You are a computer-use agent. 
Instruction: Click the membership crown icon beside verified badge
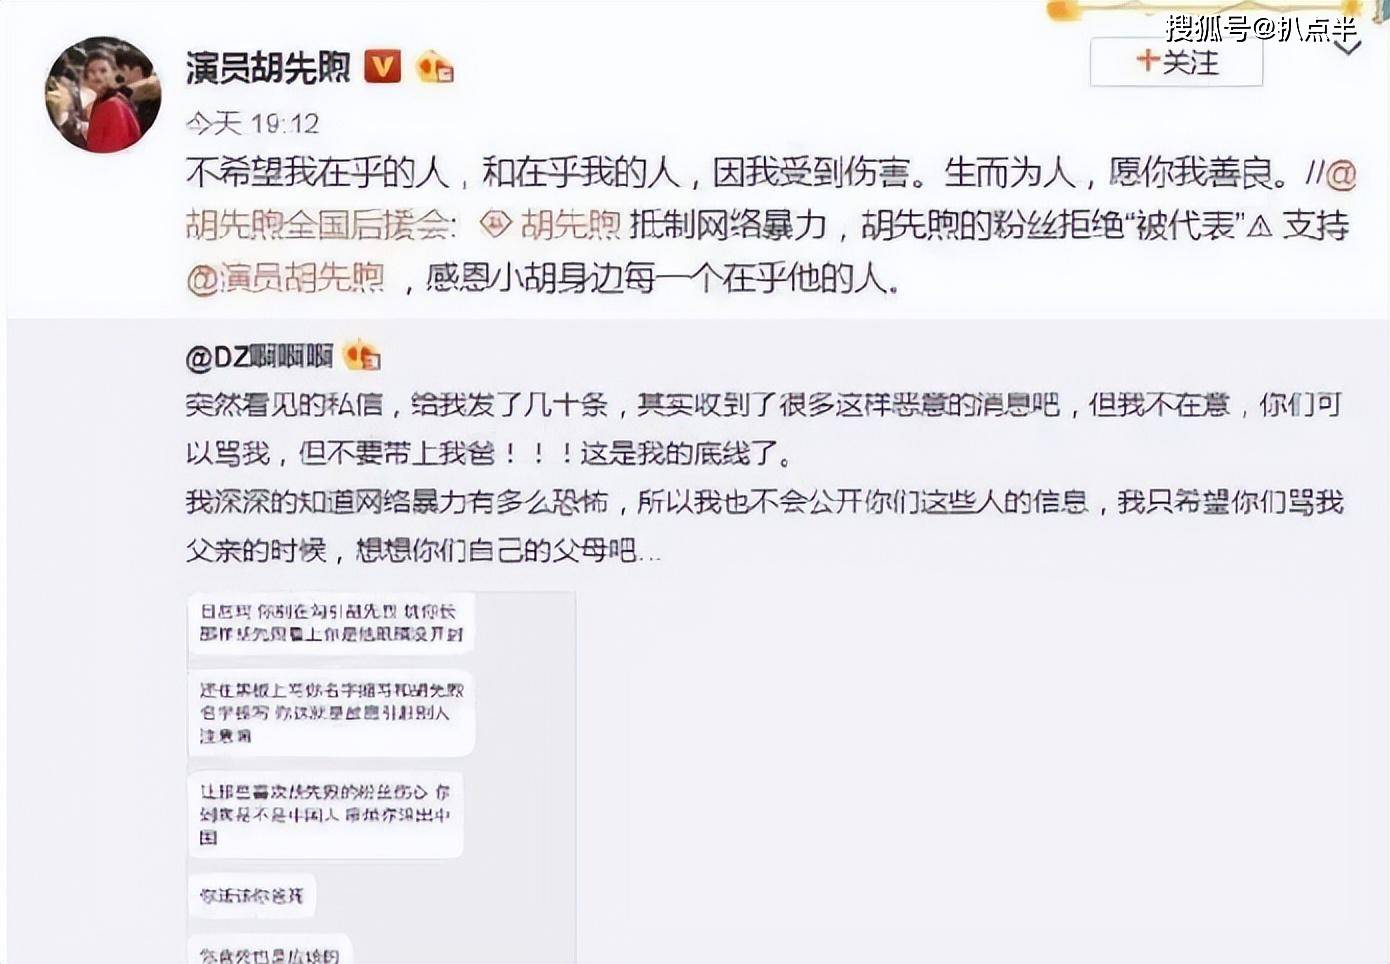point(435,67)
